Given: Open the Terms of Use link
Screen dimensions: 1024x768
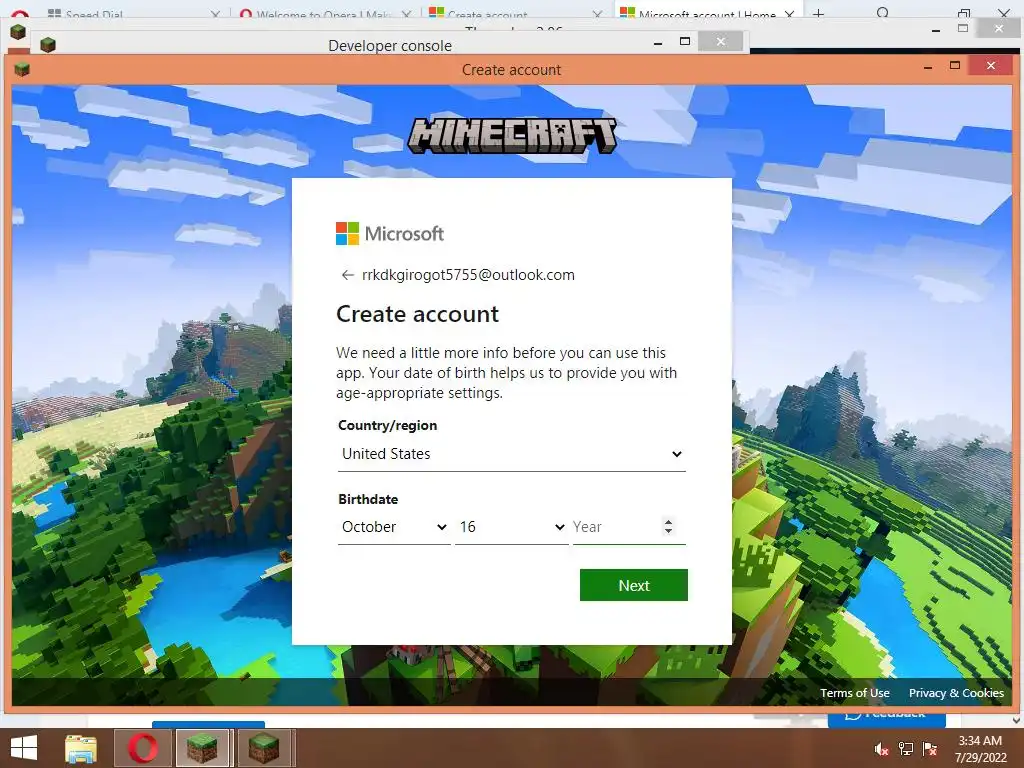Looking at the screenshot, I should [x=854, y=693].
